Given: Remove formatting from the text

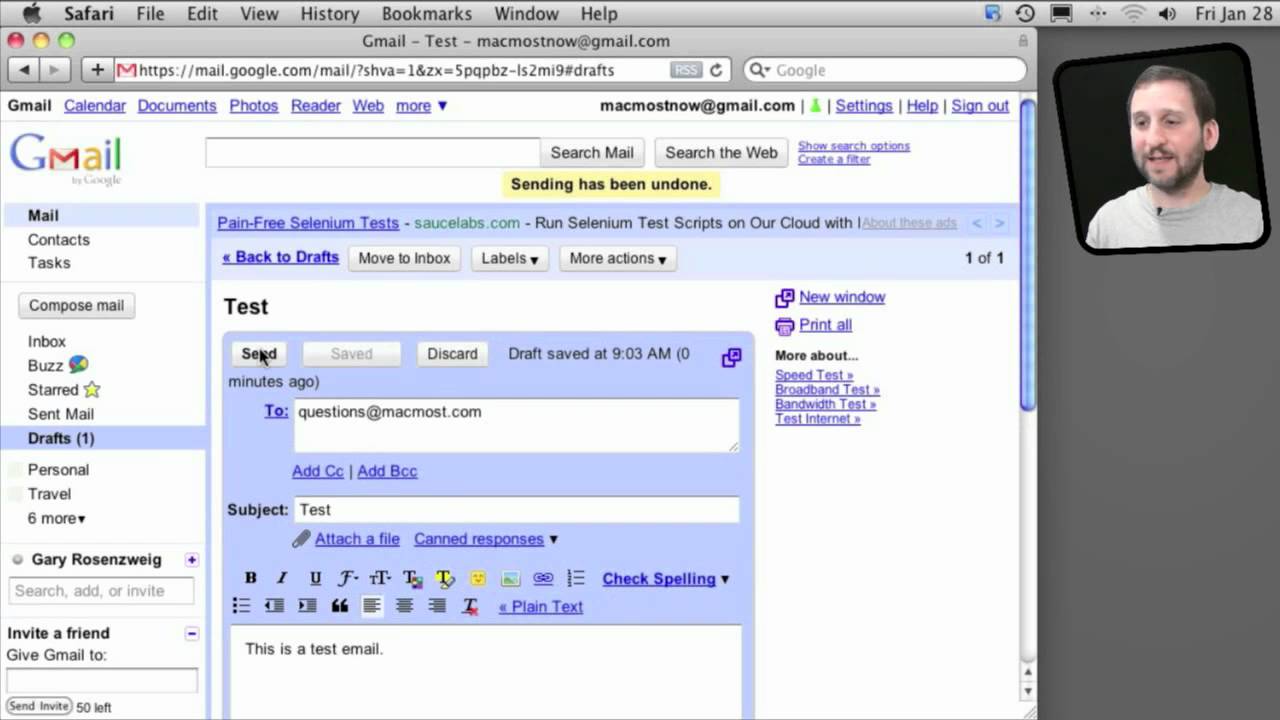Looking at the screenshot, I should tap(470, 605).
